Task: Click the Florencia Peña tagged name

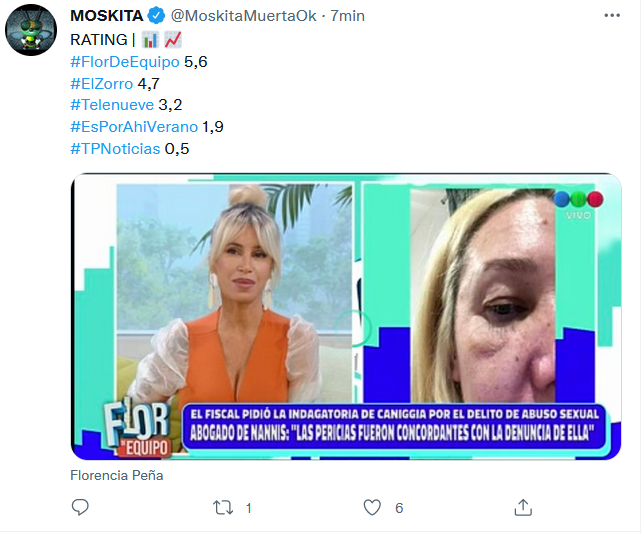Action: pyautogui.click(x=117, y=475)
